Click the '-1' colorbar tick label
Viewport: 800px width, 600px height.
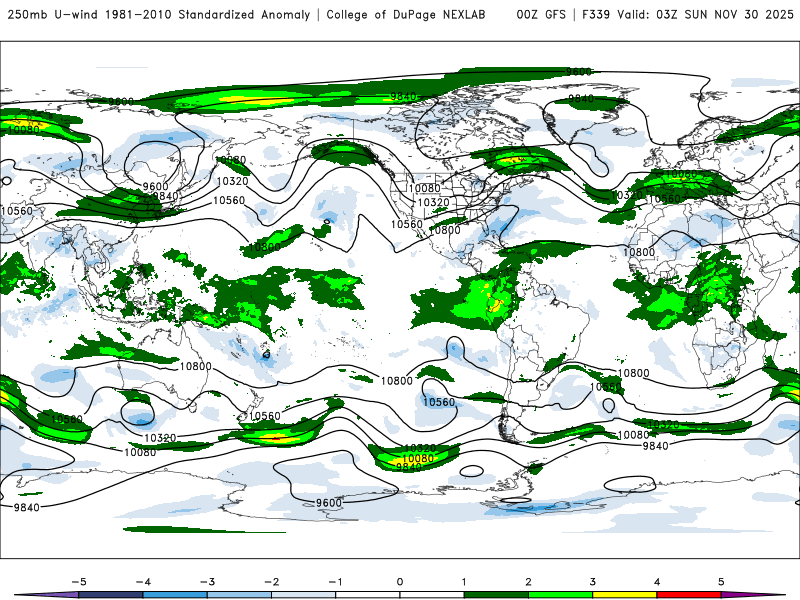(335, 582)
